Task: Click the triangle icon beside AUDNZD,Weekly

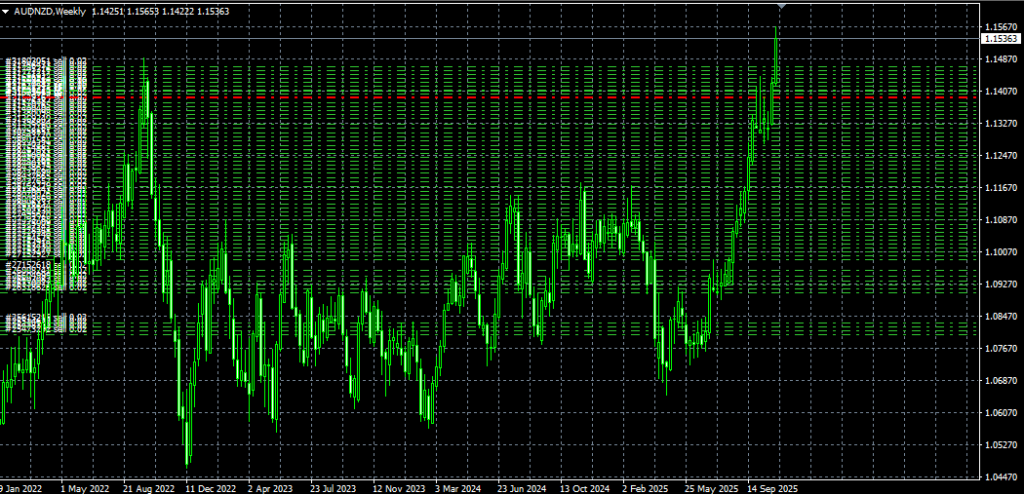Action: click(x=6, y=9)
